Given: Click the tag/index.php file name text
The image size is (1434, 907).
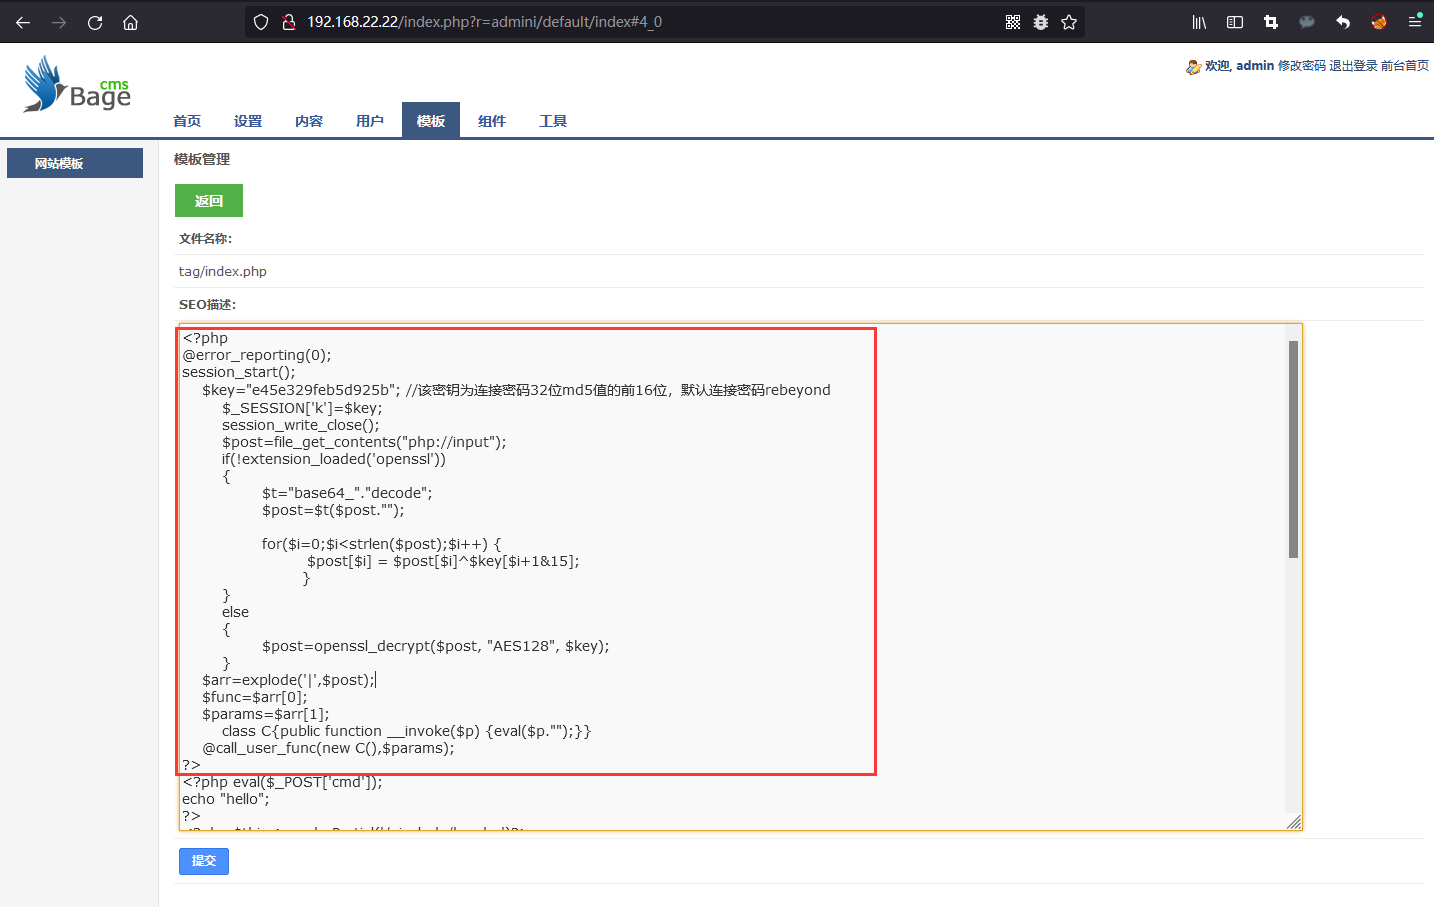Looking at the screenshot, I should click(x=223, y=272).
